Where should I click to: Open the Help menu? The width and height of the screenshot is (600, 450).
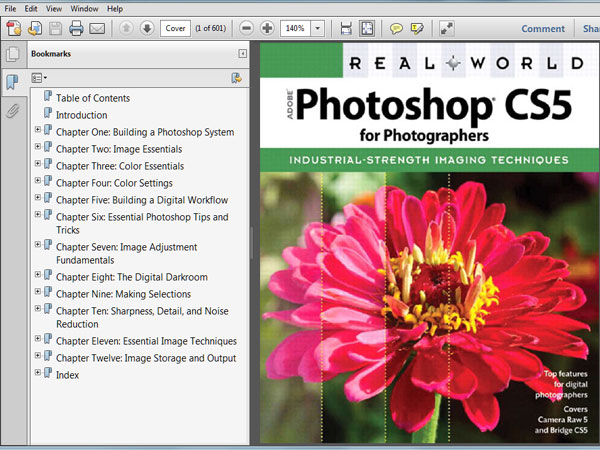[x=115, y=8]
